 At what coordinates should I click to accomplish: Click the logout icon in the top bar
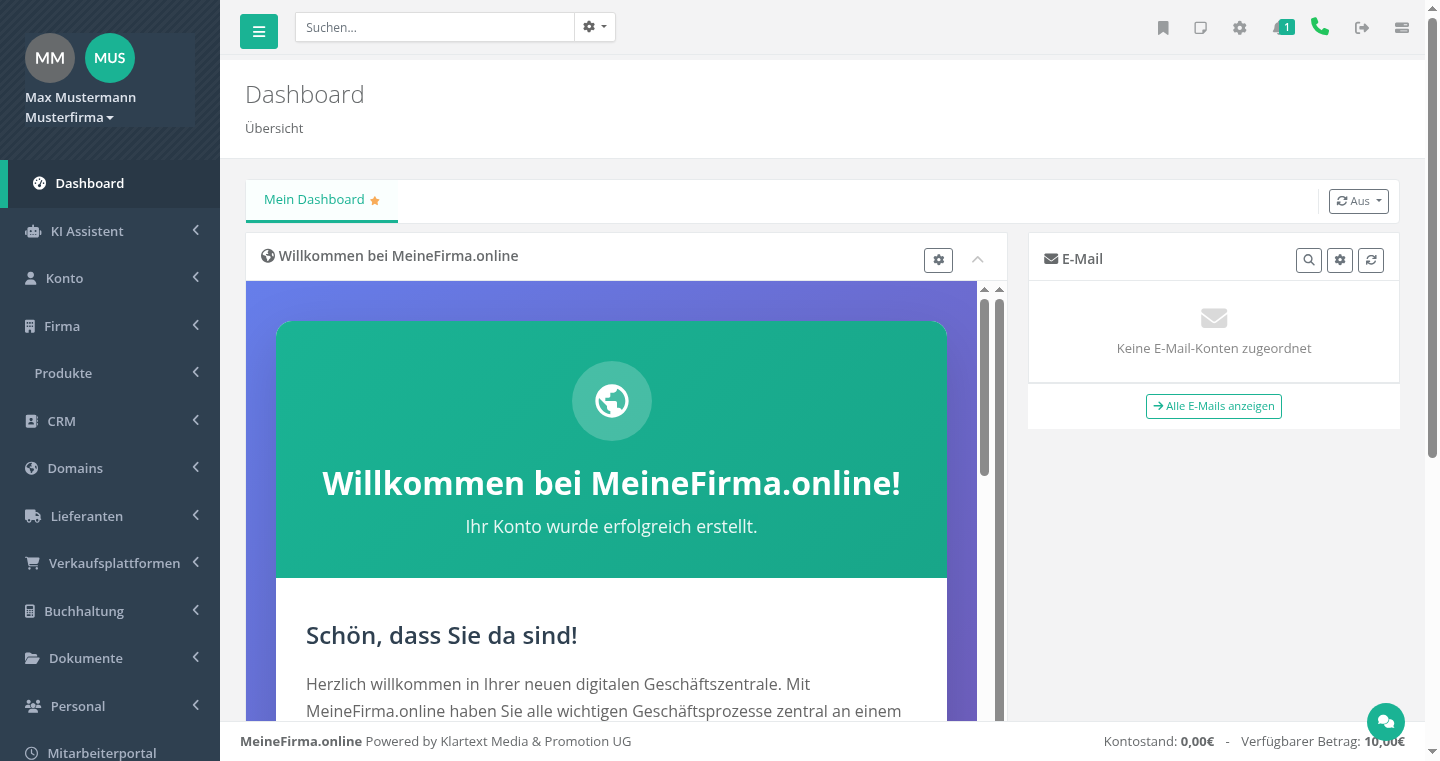[1362, 28]
